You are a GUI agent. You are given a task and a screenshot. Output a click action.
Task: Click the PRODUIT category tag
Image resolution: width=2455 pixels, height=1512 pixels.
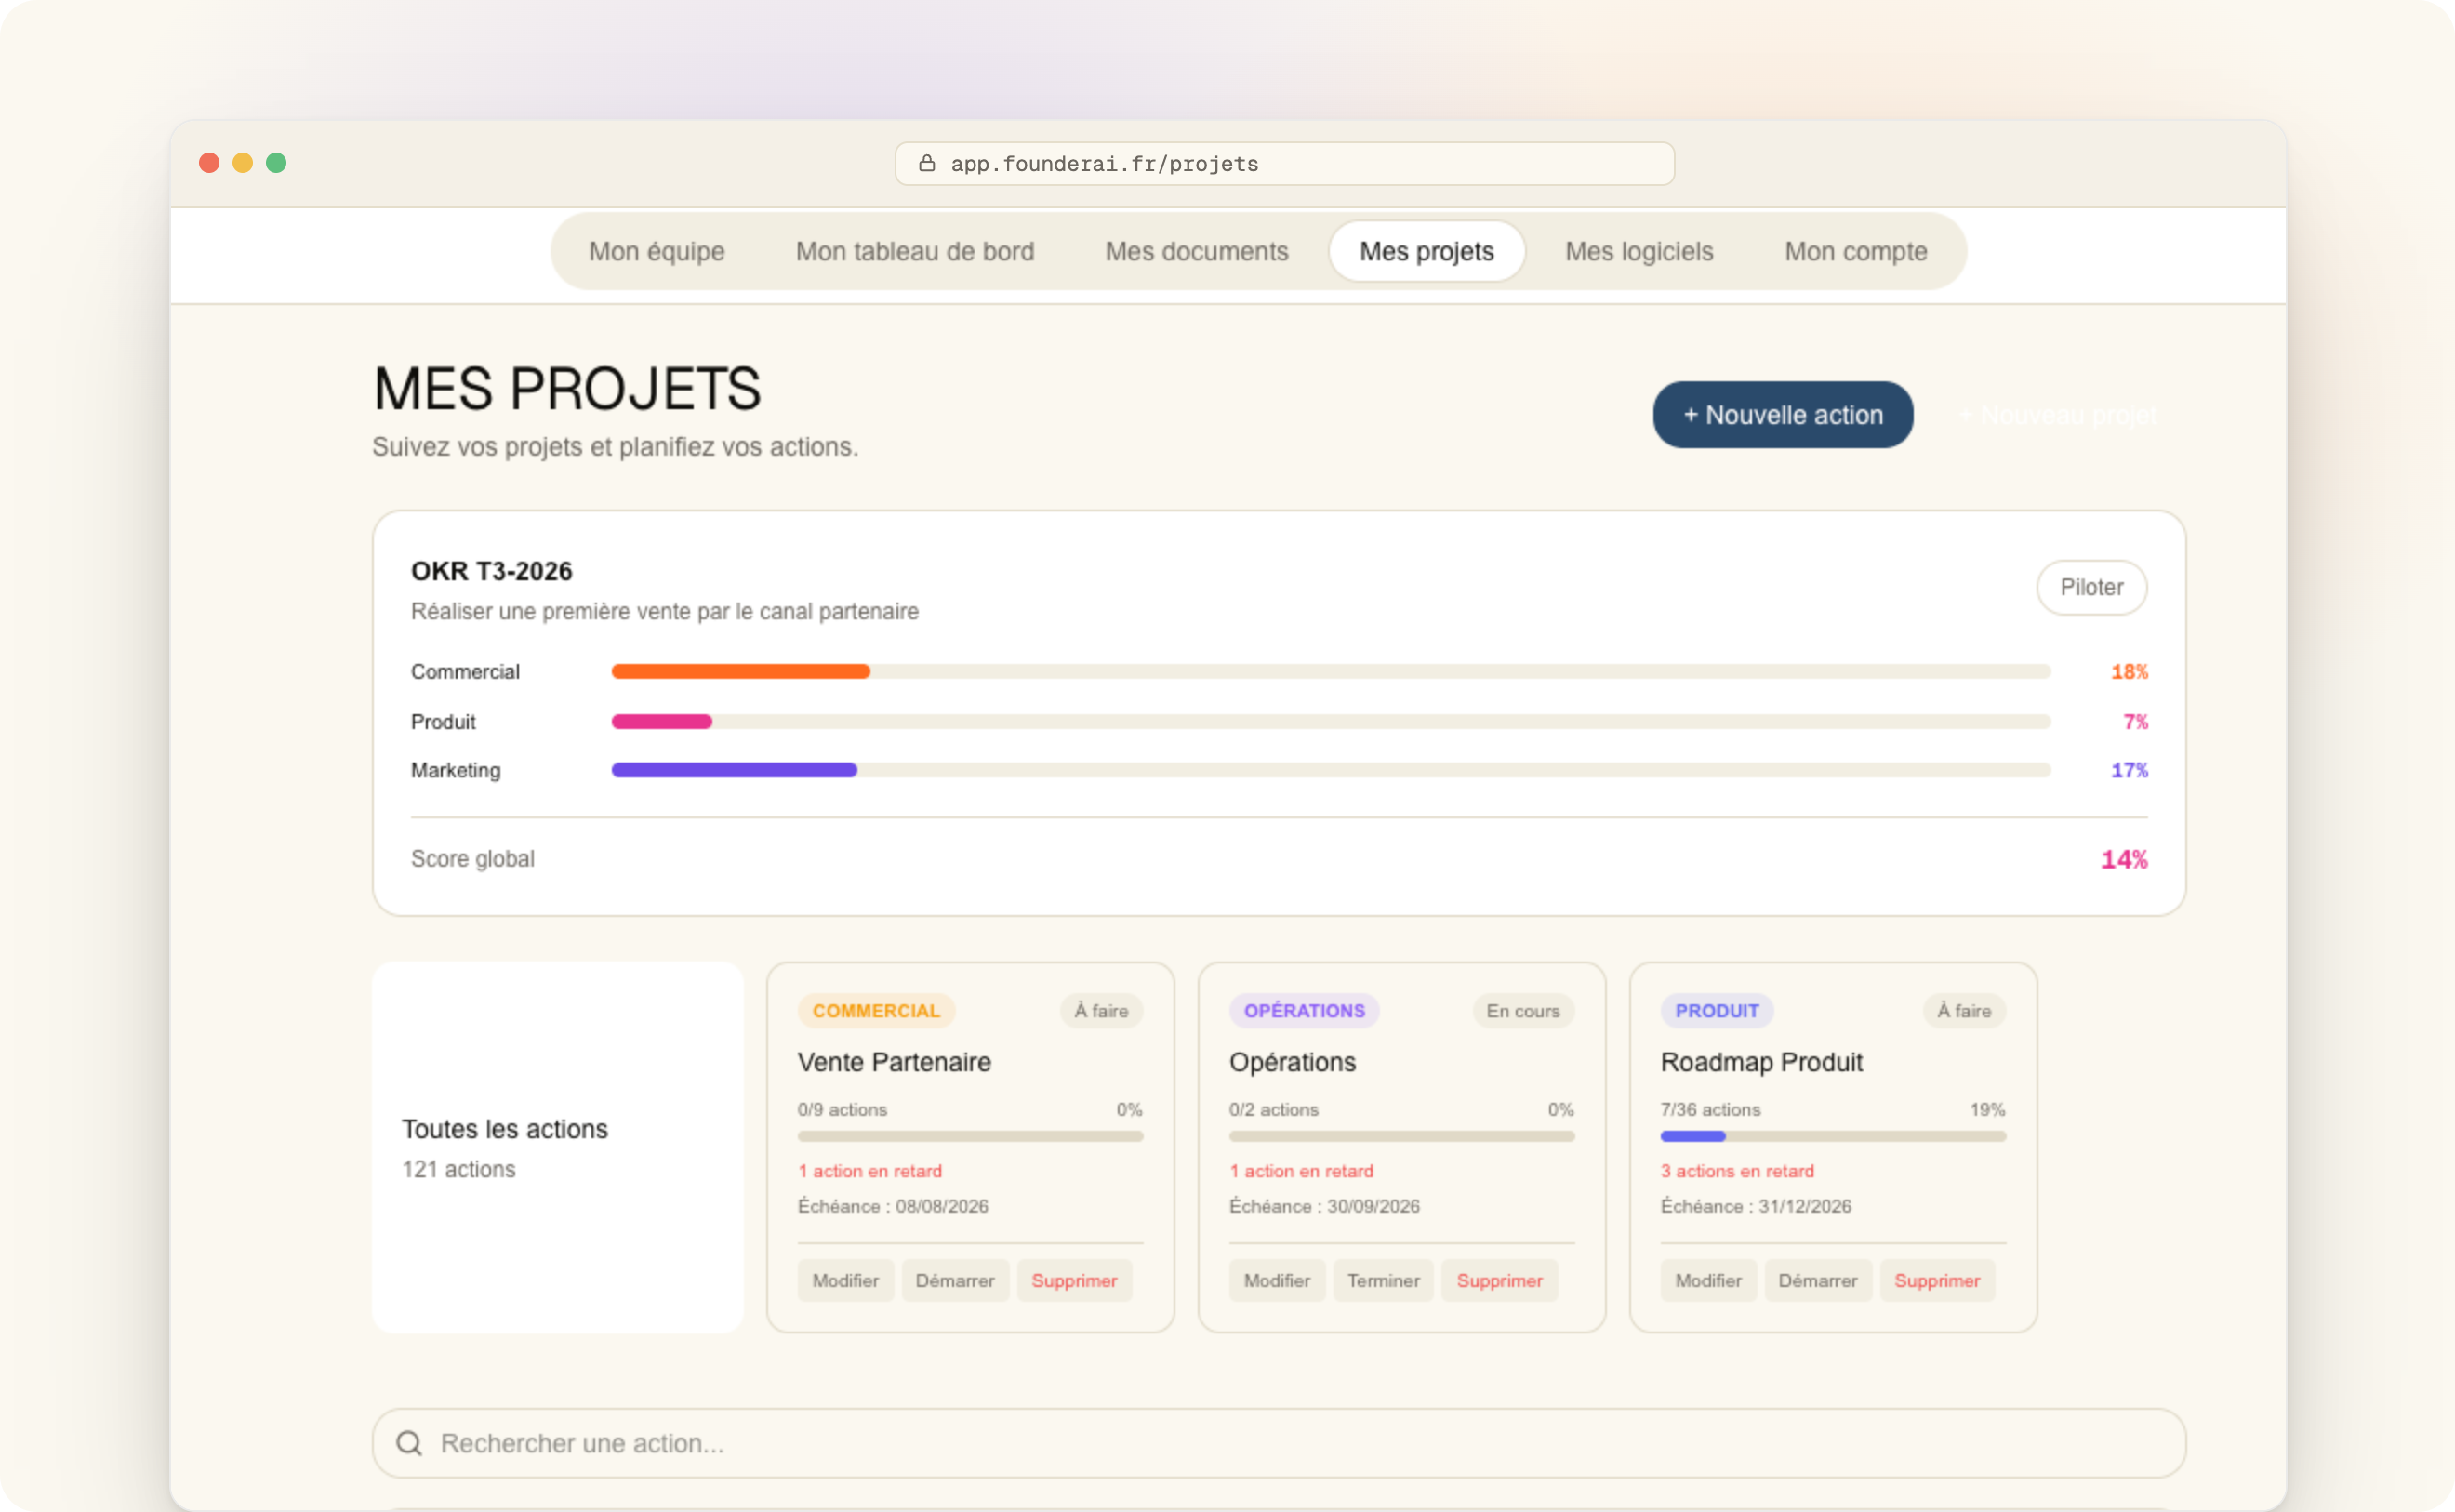1717,1011
